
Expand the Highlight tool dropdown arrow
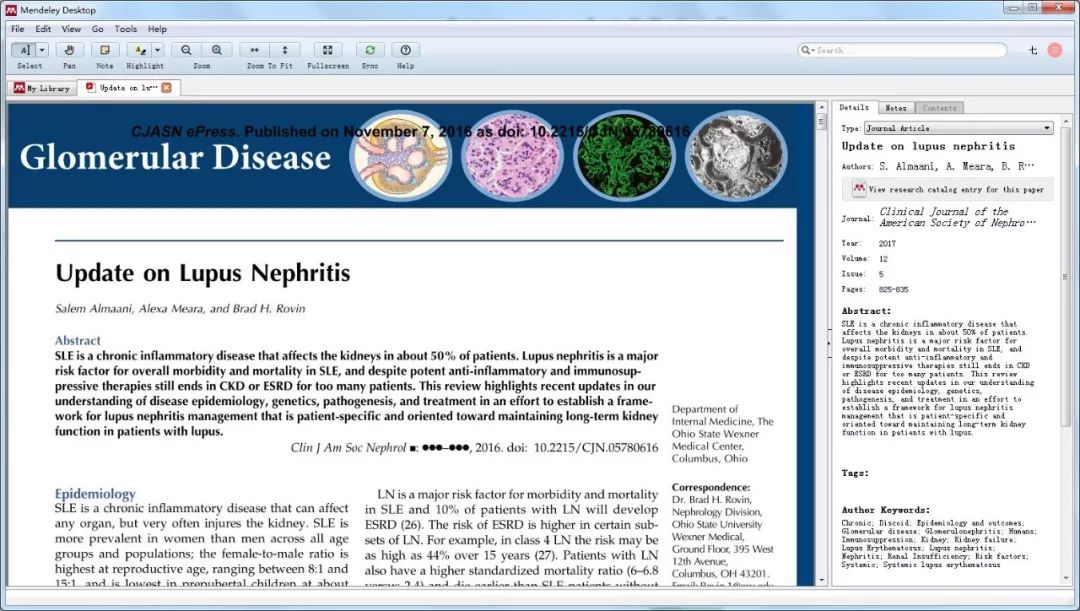point(158,50)
